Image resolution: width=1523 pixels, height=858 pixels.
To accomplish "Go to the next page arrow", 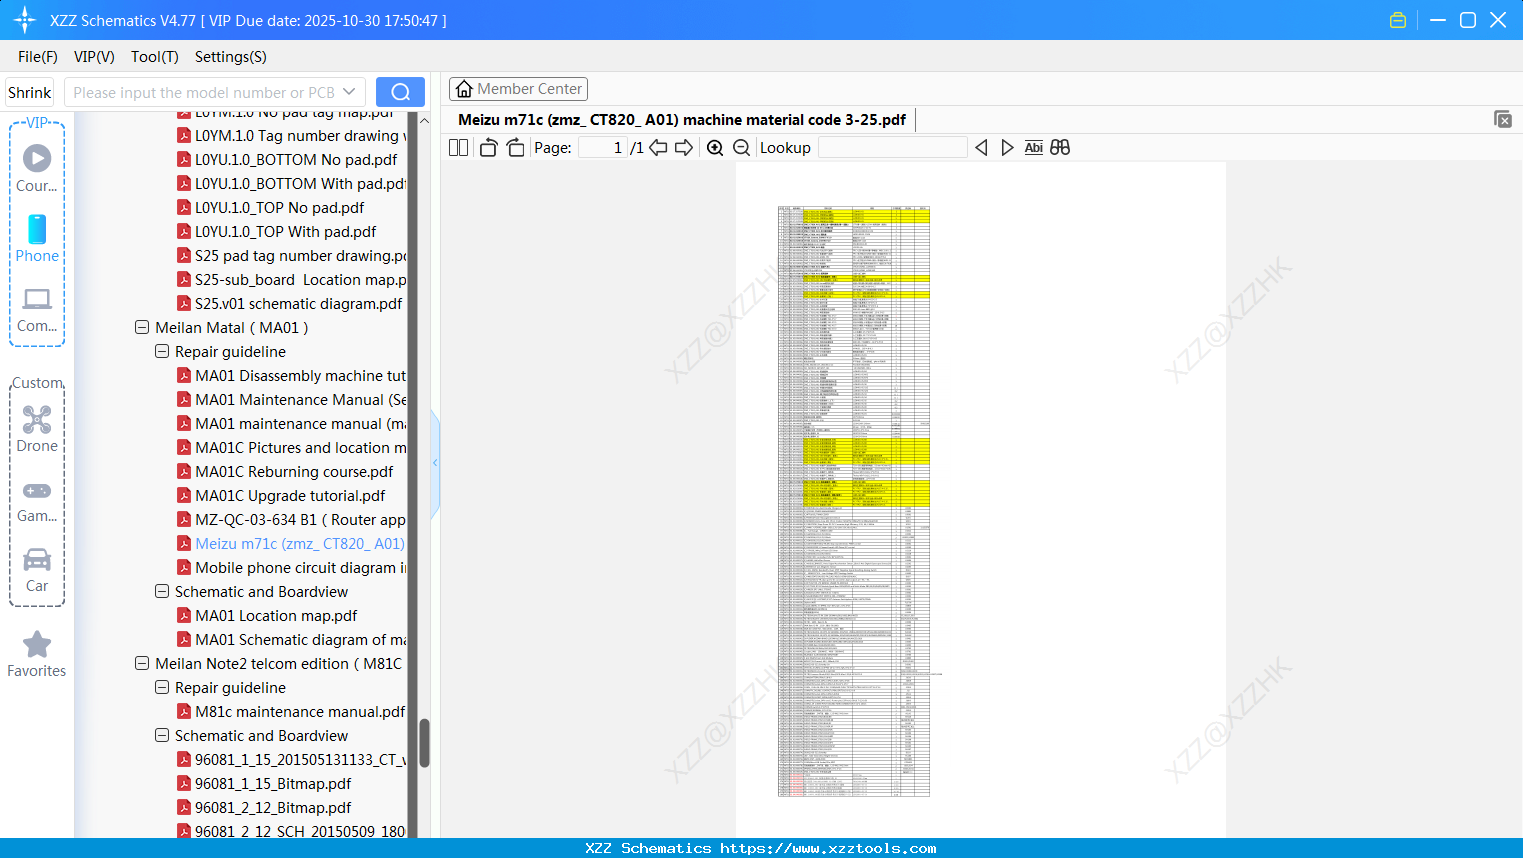I will tap(684, 148).
